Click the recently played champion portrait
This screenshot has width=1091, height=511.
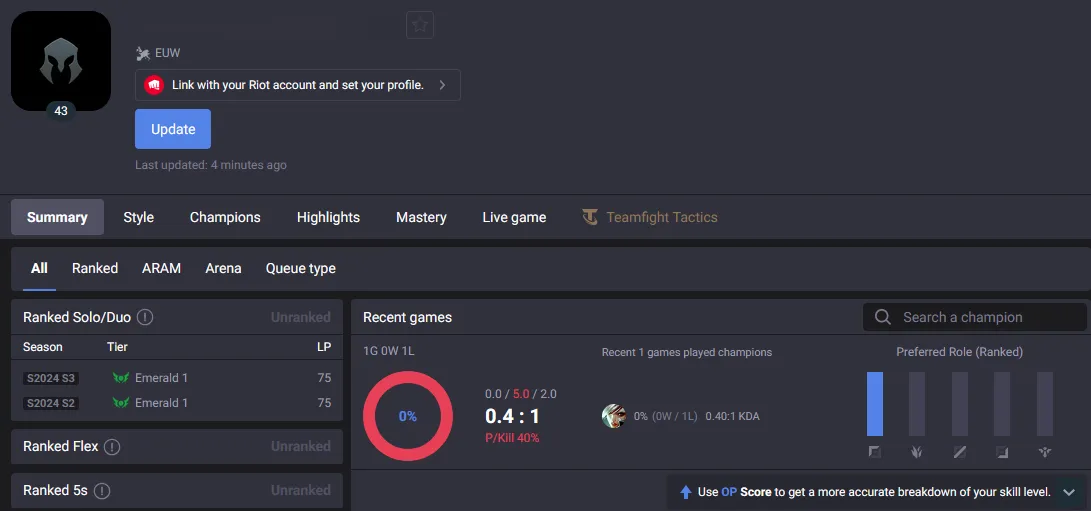pos(614,416)
